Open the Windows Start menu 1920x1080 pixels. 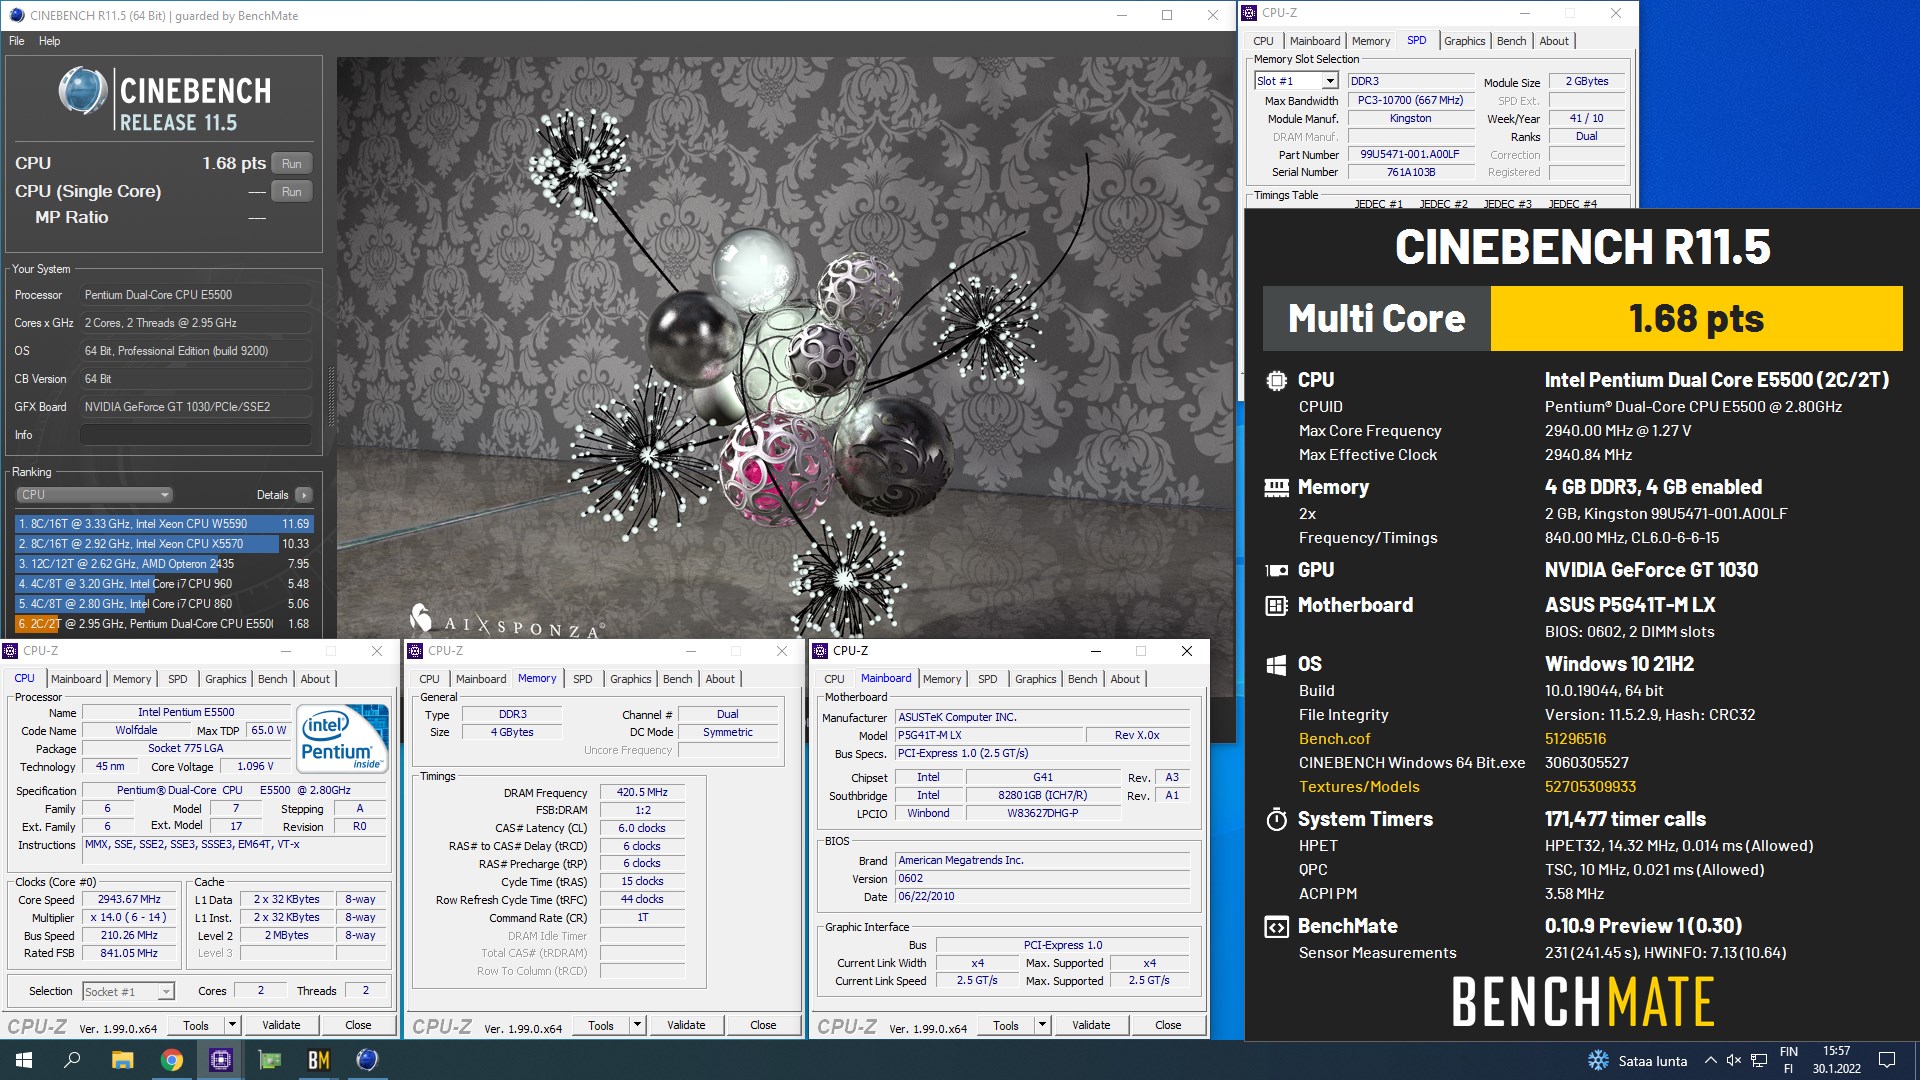coord(24,1060)
